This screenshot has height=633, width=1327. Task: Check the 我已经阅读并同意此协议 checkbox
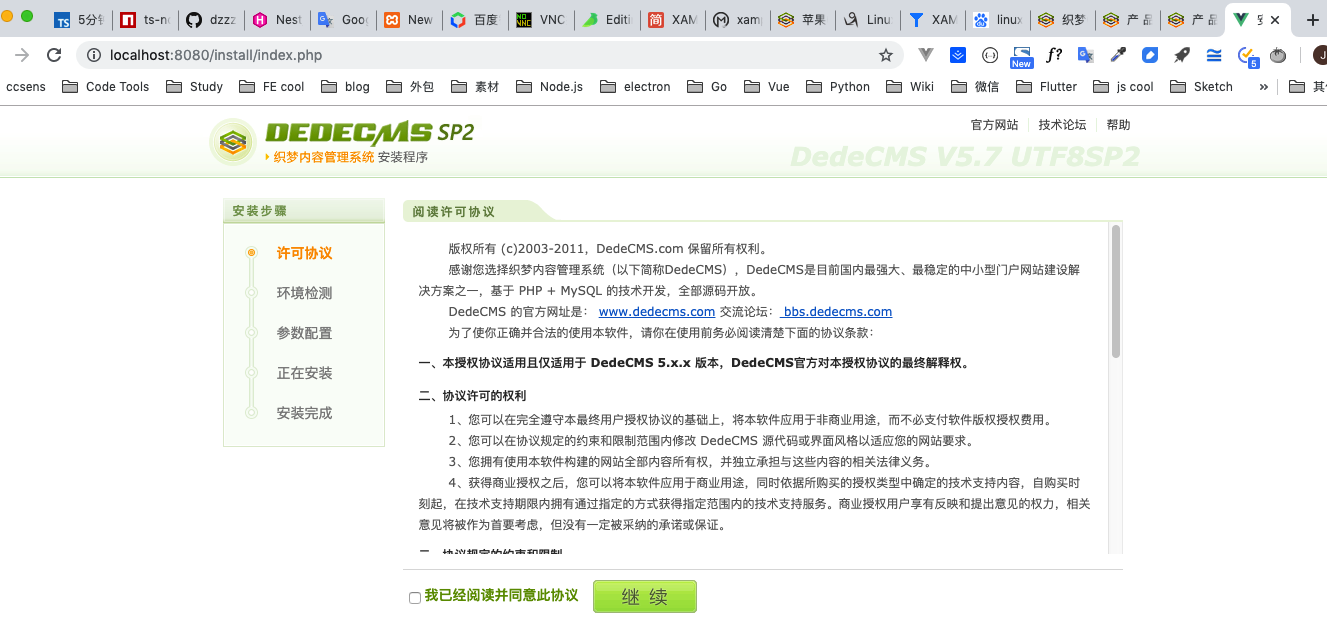pyautogui.click(x=415, y=598)
